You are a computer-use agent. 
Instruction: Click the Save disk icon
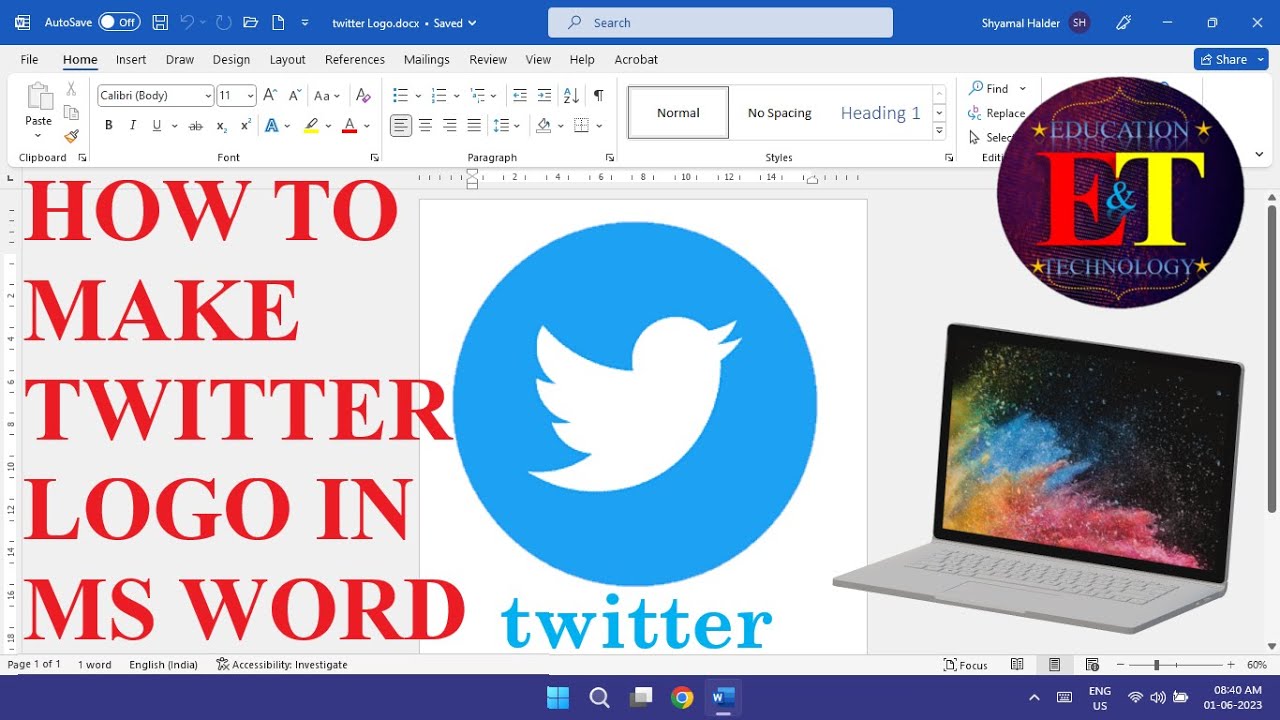(x=160, y=22)
